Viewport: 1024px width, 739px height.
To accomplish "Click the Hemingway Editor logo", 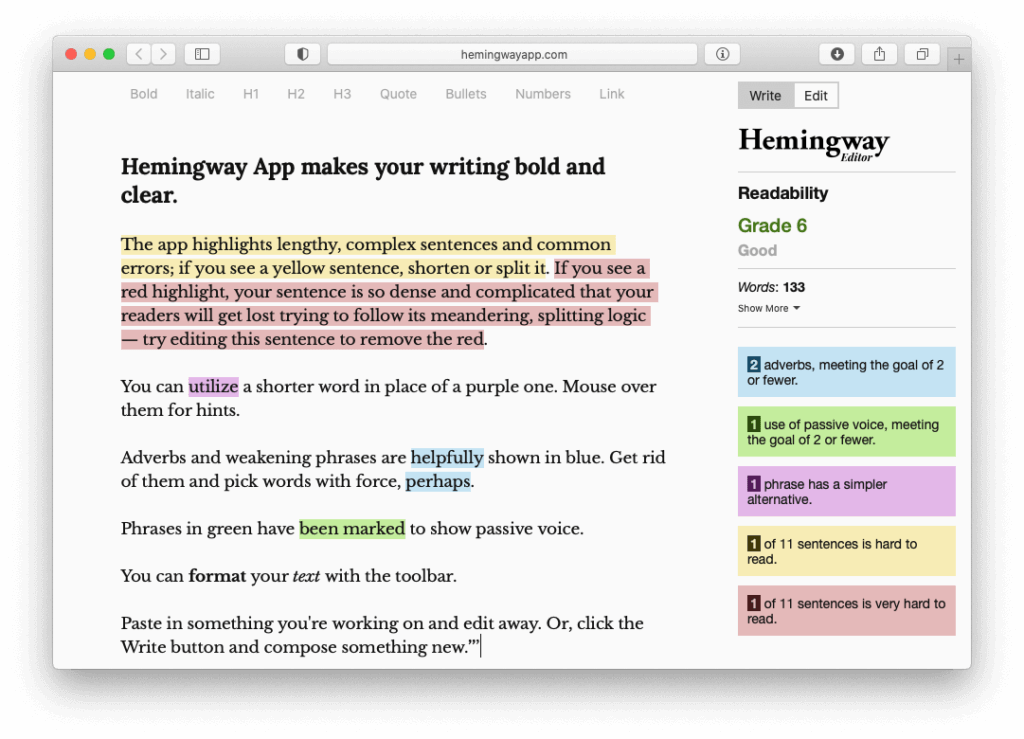I will click(x=814, y=144).
